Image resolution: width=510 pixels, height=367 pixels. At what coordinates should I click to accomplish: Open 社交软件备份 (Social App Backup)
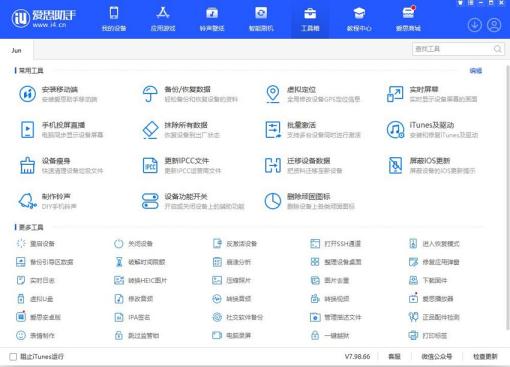(238, 317)
